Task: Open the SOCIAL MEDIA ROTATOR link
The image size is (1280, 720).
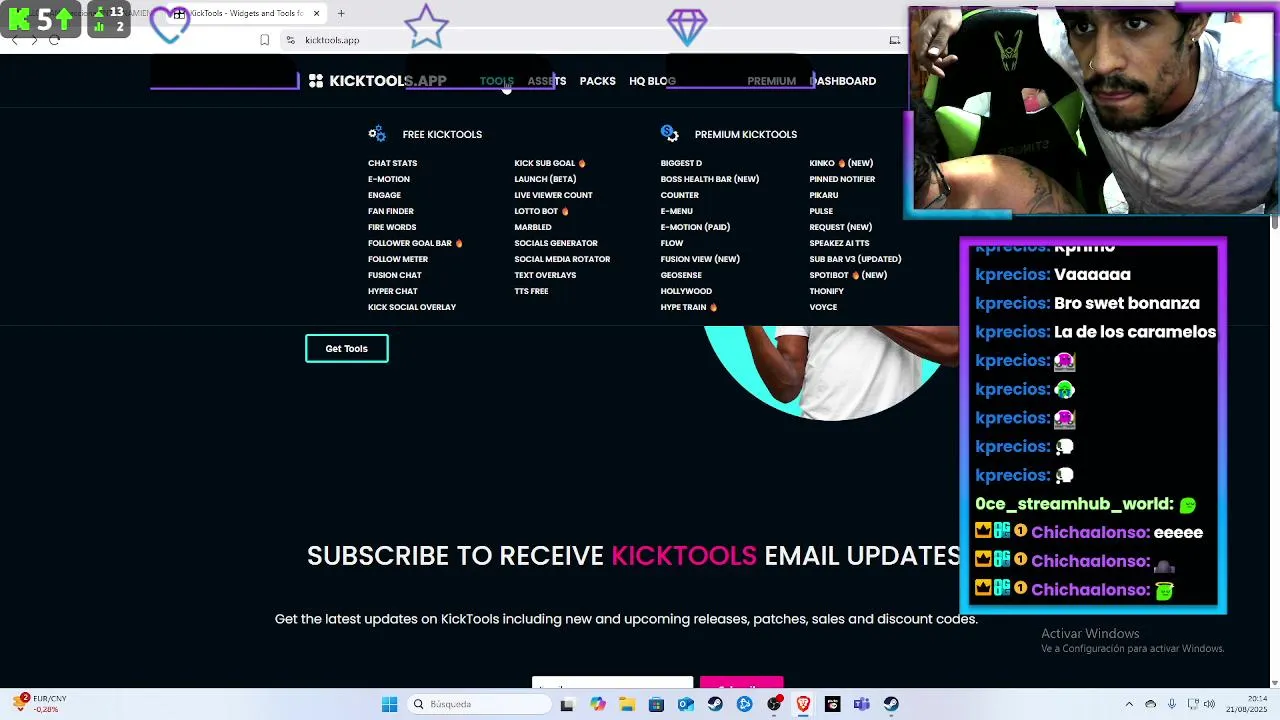Action: click(x=562, y=259)
